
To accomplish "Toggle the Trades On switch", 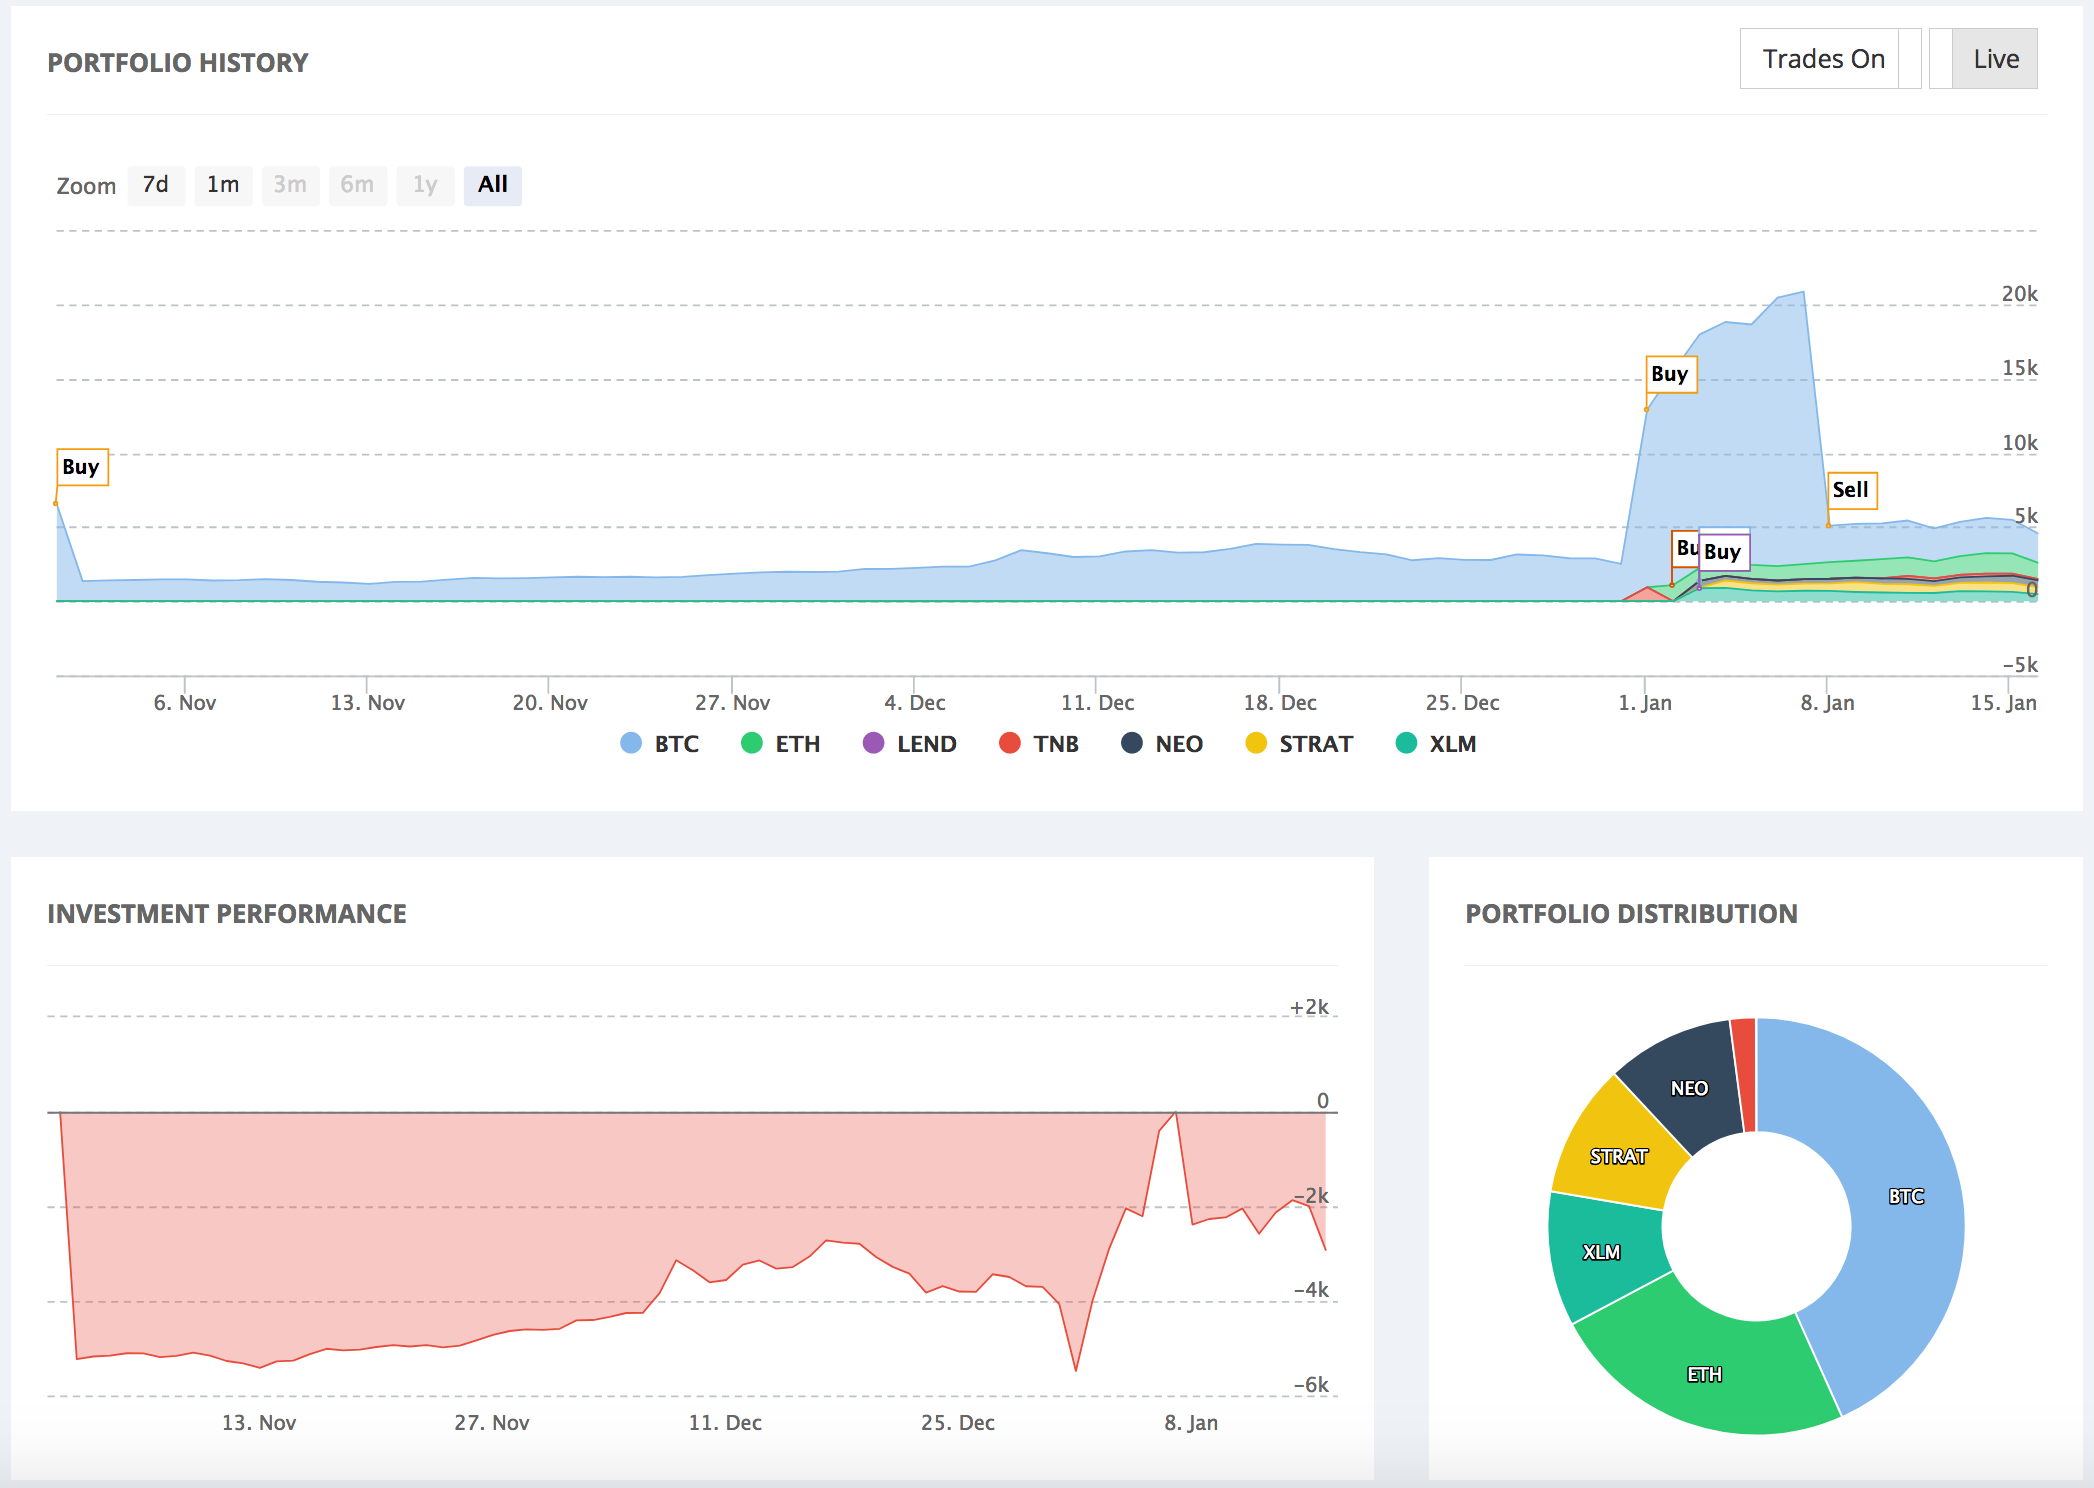I will point(1829,59).
